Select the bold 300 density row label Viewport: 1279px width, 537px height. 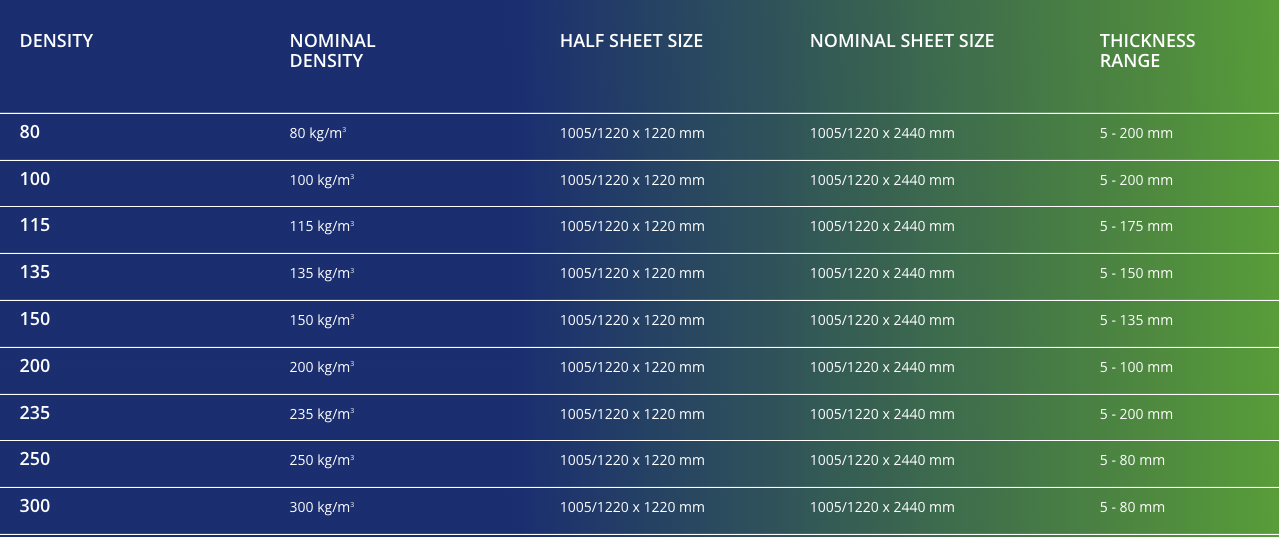35,507
